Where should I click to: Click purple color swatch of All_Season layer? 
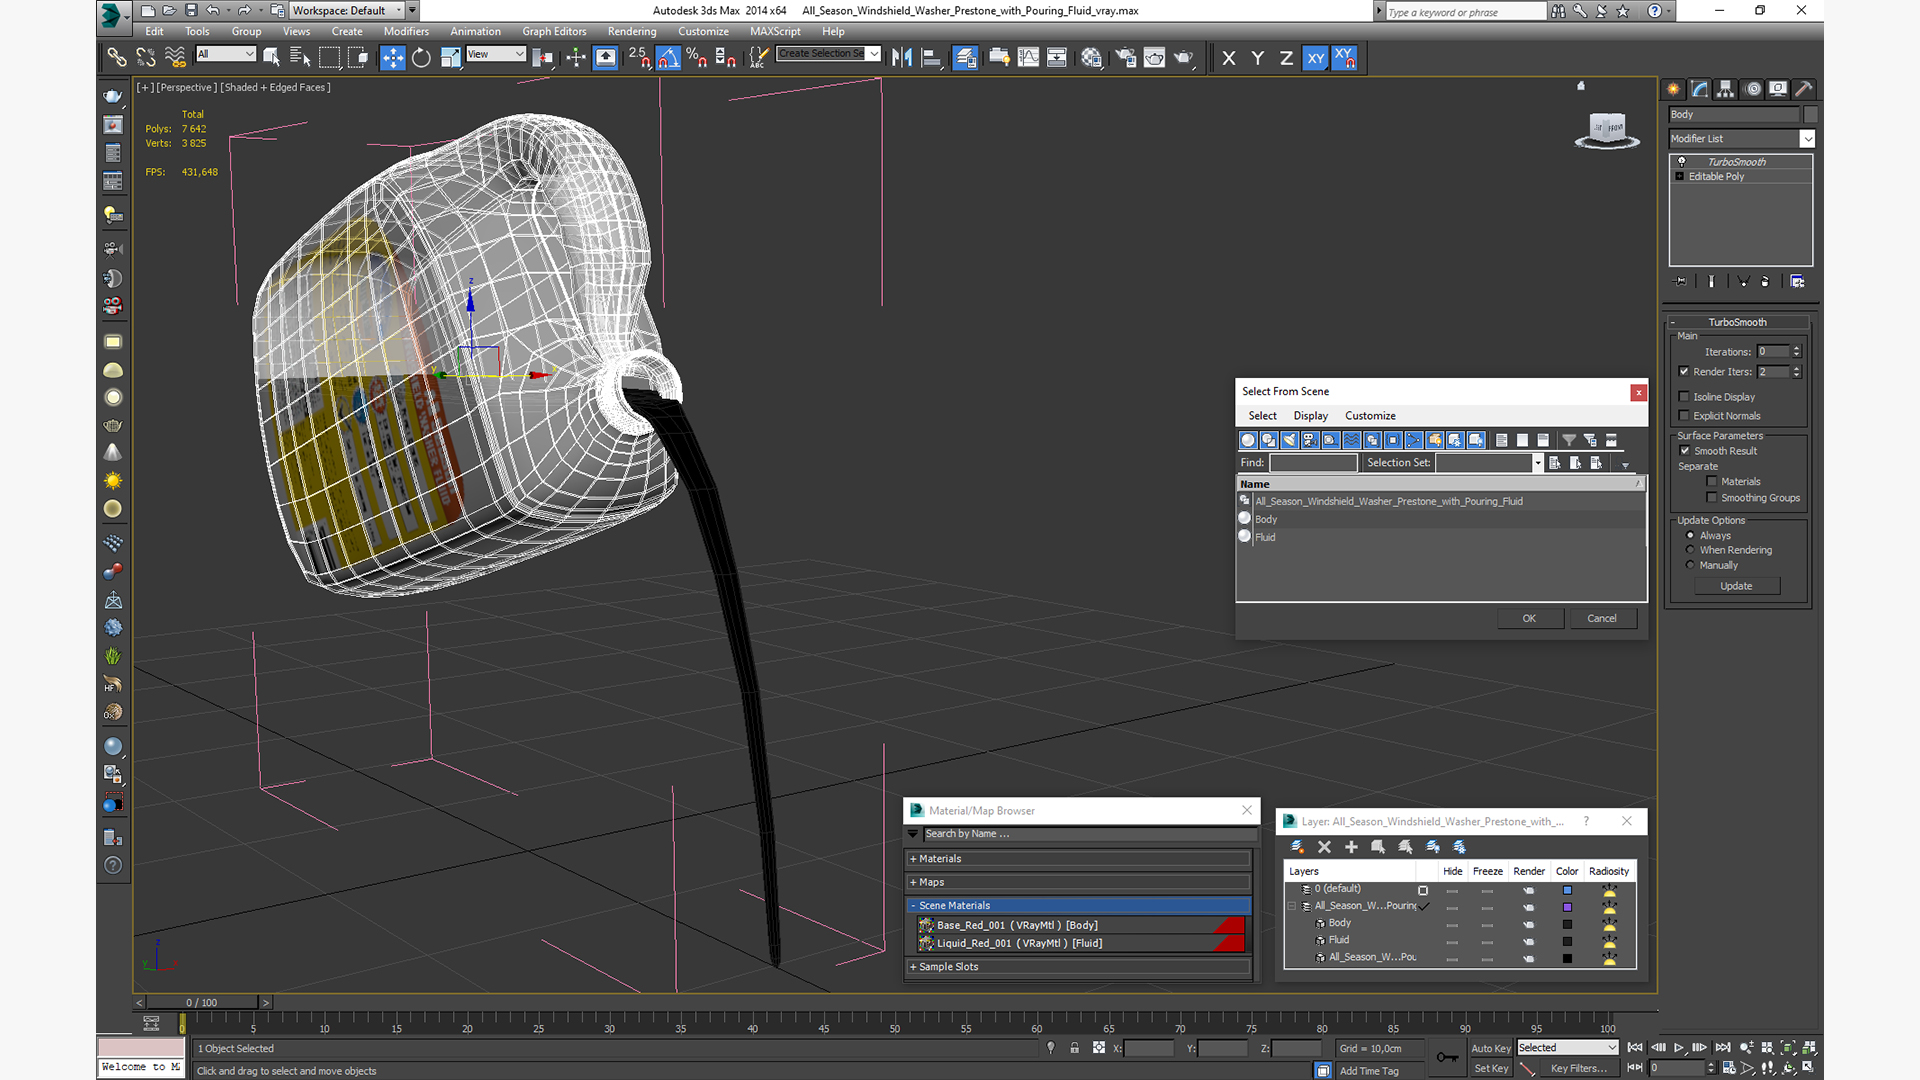[x=1567, y=907]
